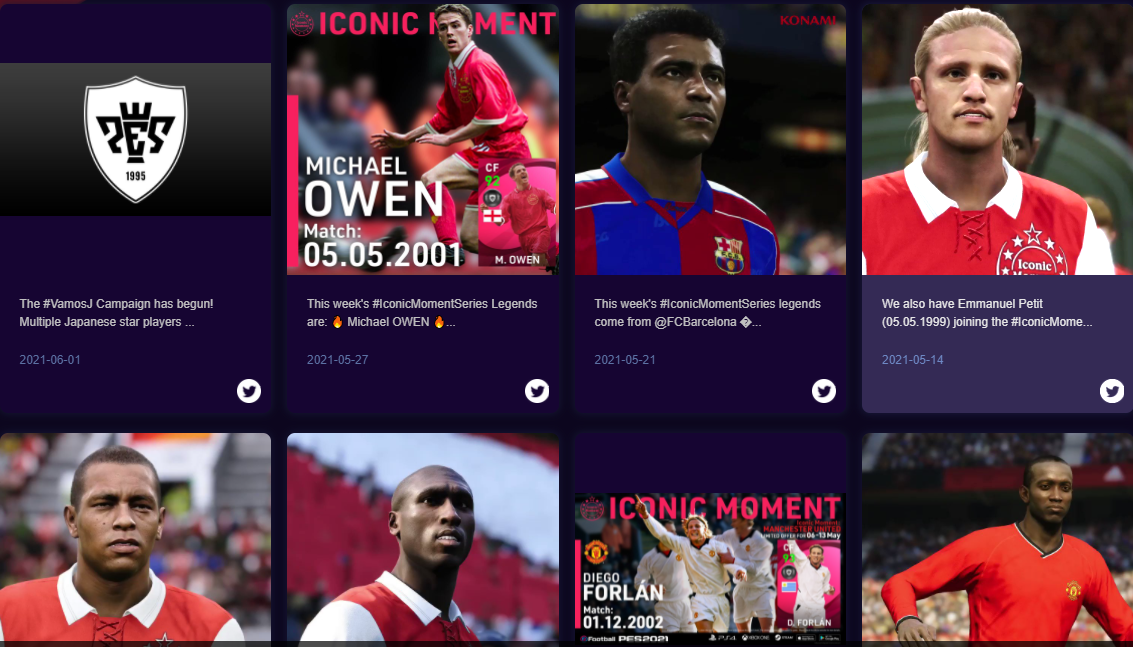Click the 2021-05-14 post date
The image size is (1133, 647).
912,359
